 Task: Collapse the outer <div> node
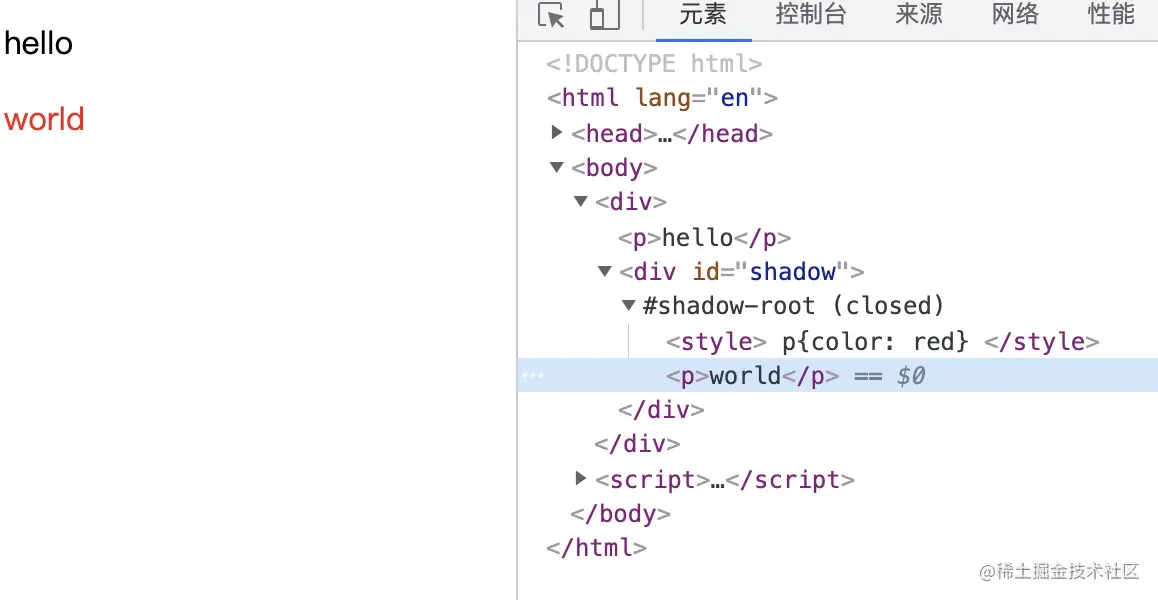[581, 201]
